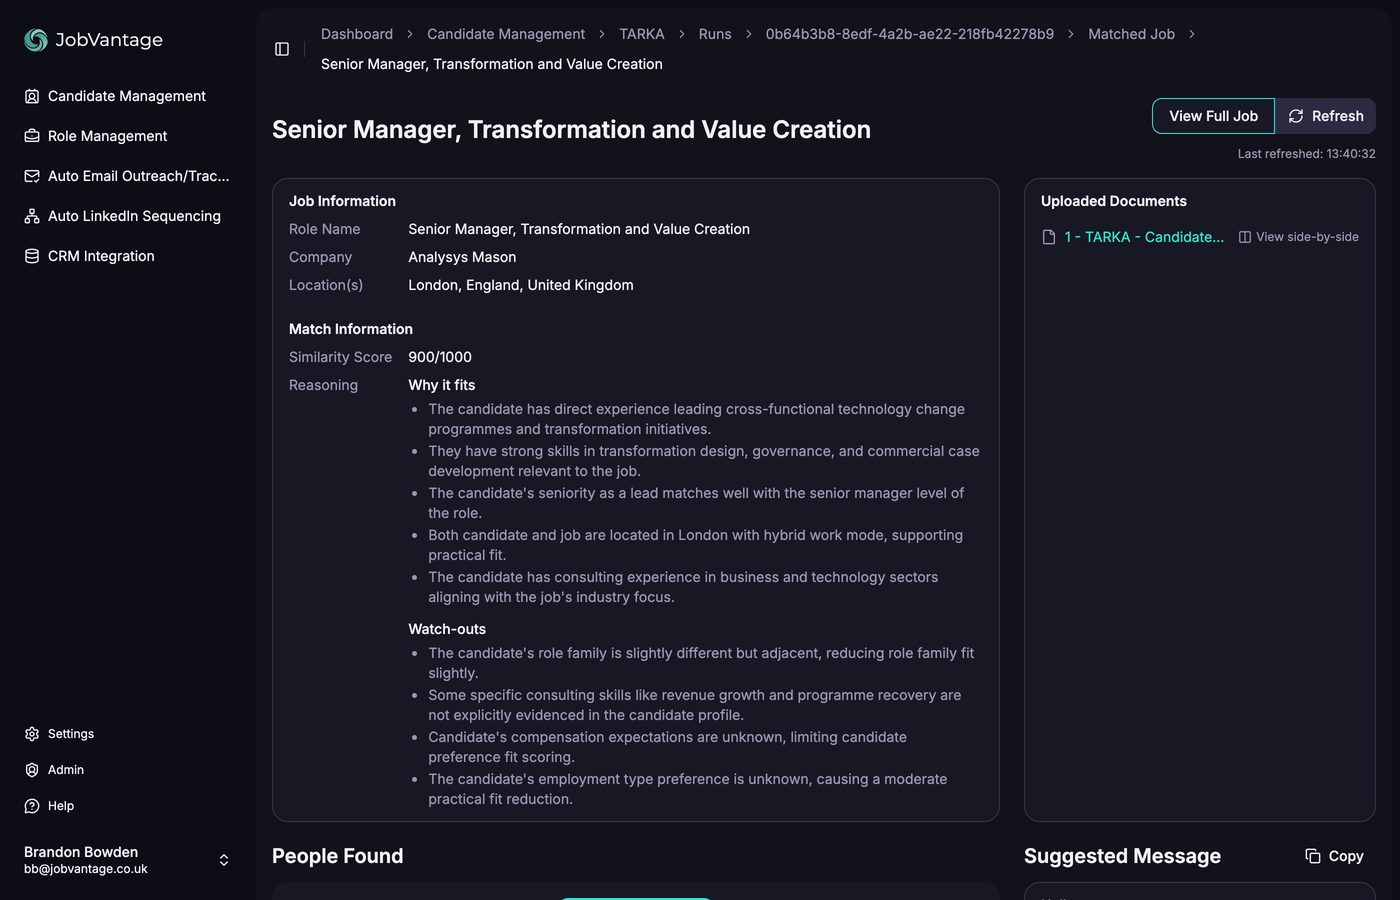
Task: Go to Dashboard in the breadcrumb
Action: (x=357, y=34)
